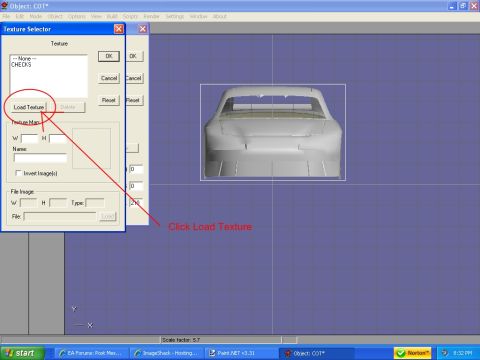This screenshot has width=480, height=360.
Task: Click Reset in Texture Selector
Action: 109,100
